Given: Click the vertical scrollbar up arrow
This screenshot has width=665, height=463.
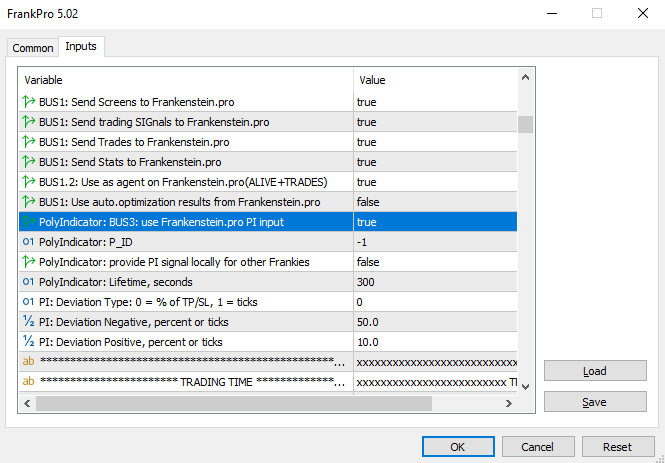Looking at the screenshot, I should coord(525,78).
